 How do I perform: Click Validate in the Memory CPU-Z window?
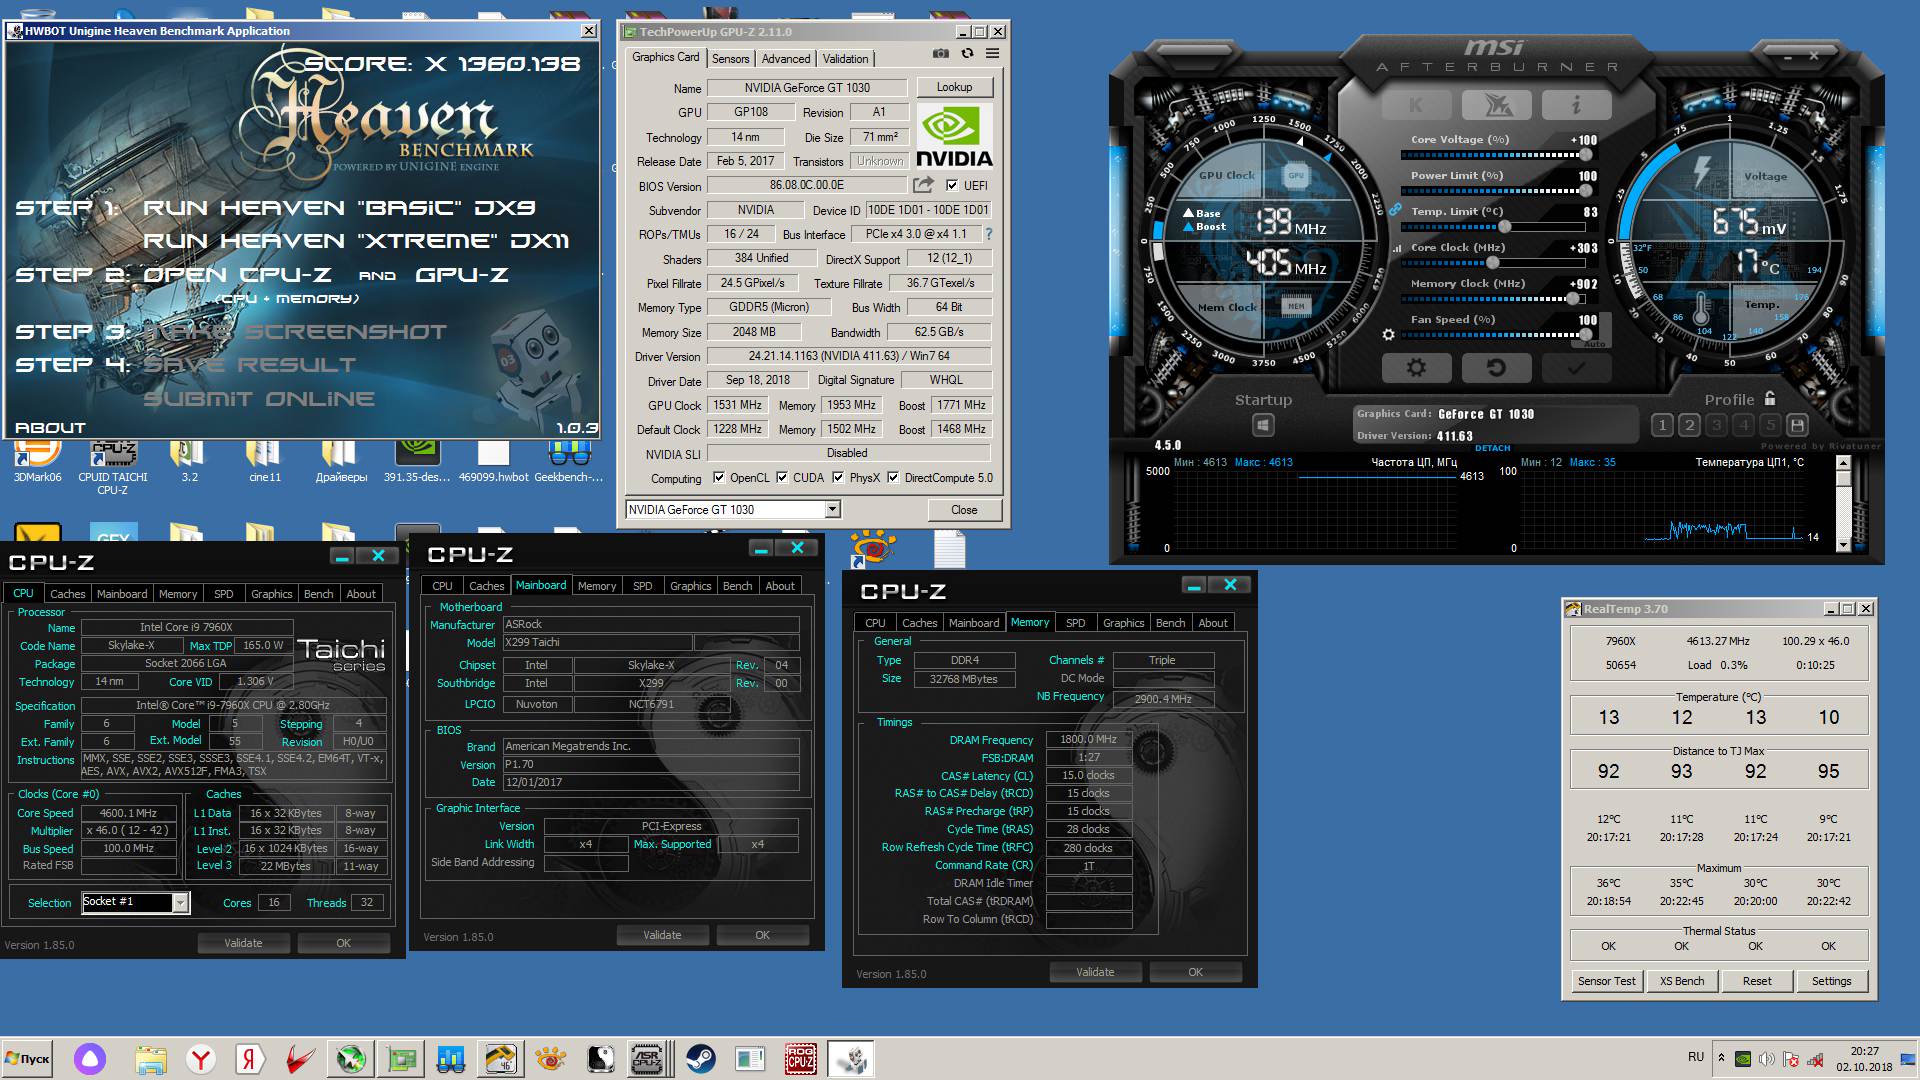tap(1095, 972)
